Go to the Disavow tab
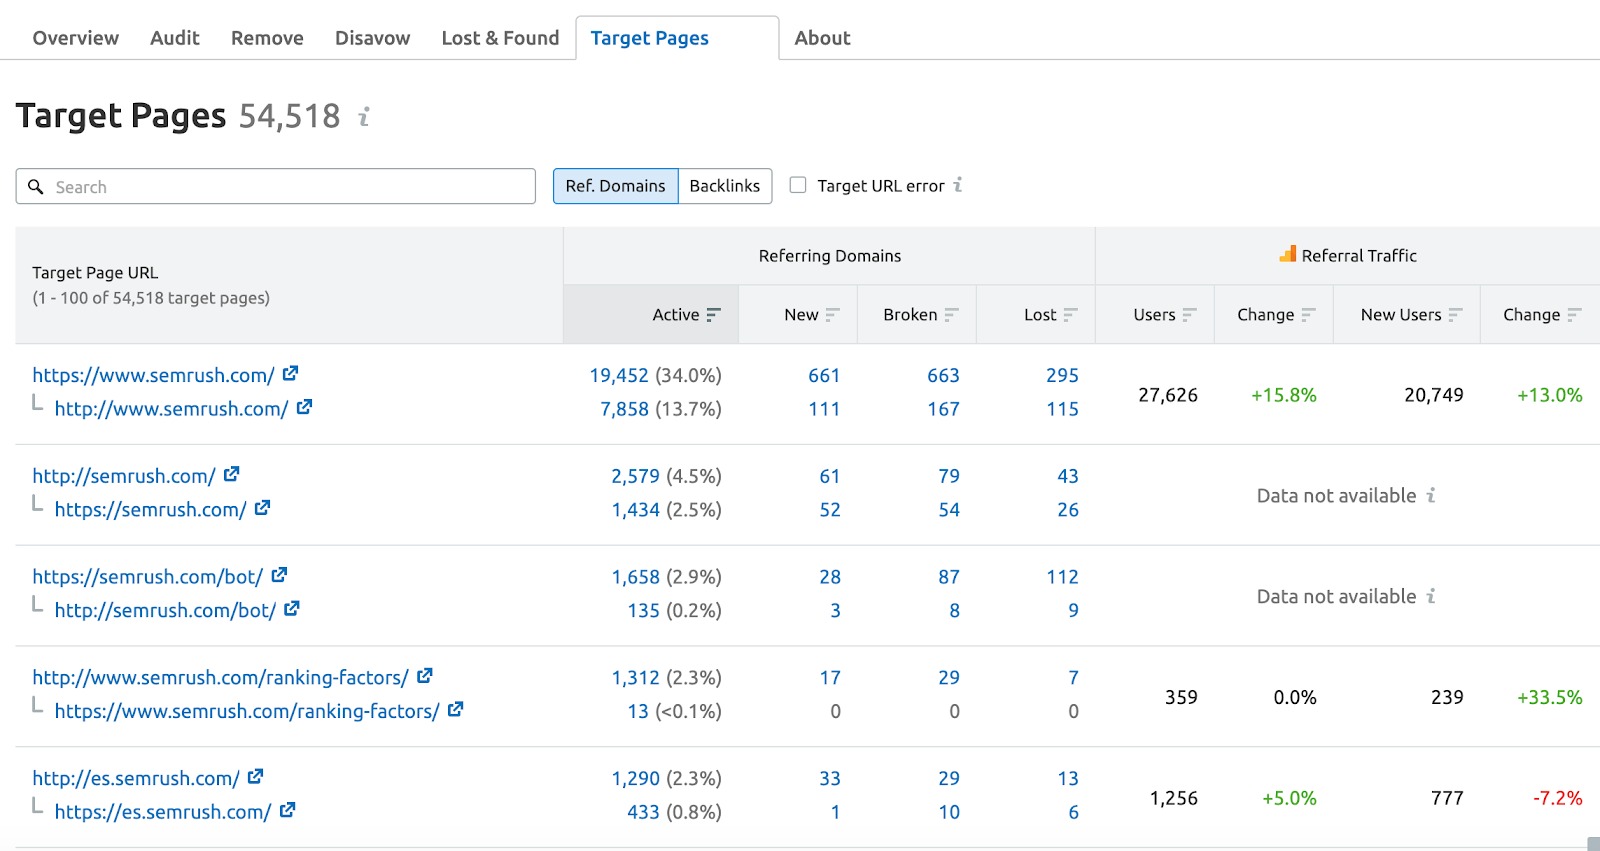The image size is (1600, 851). [x=372, y=38]
